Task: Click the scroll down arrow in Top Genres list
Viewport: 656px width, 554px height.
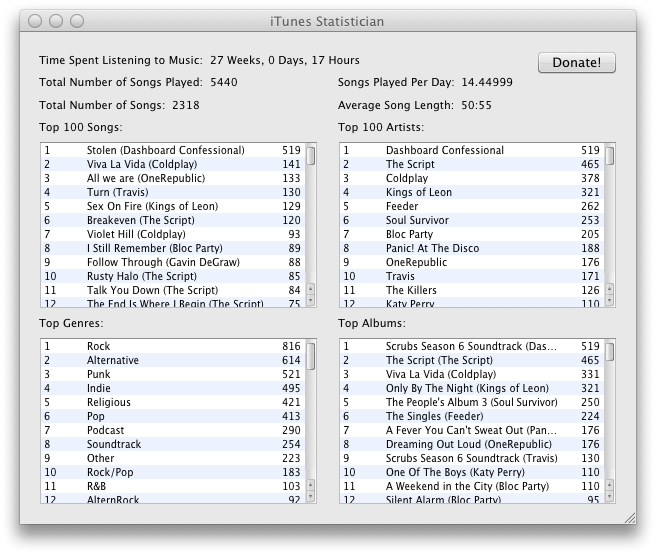Action: click(310, 496)
